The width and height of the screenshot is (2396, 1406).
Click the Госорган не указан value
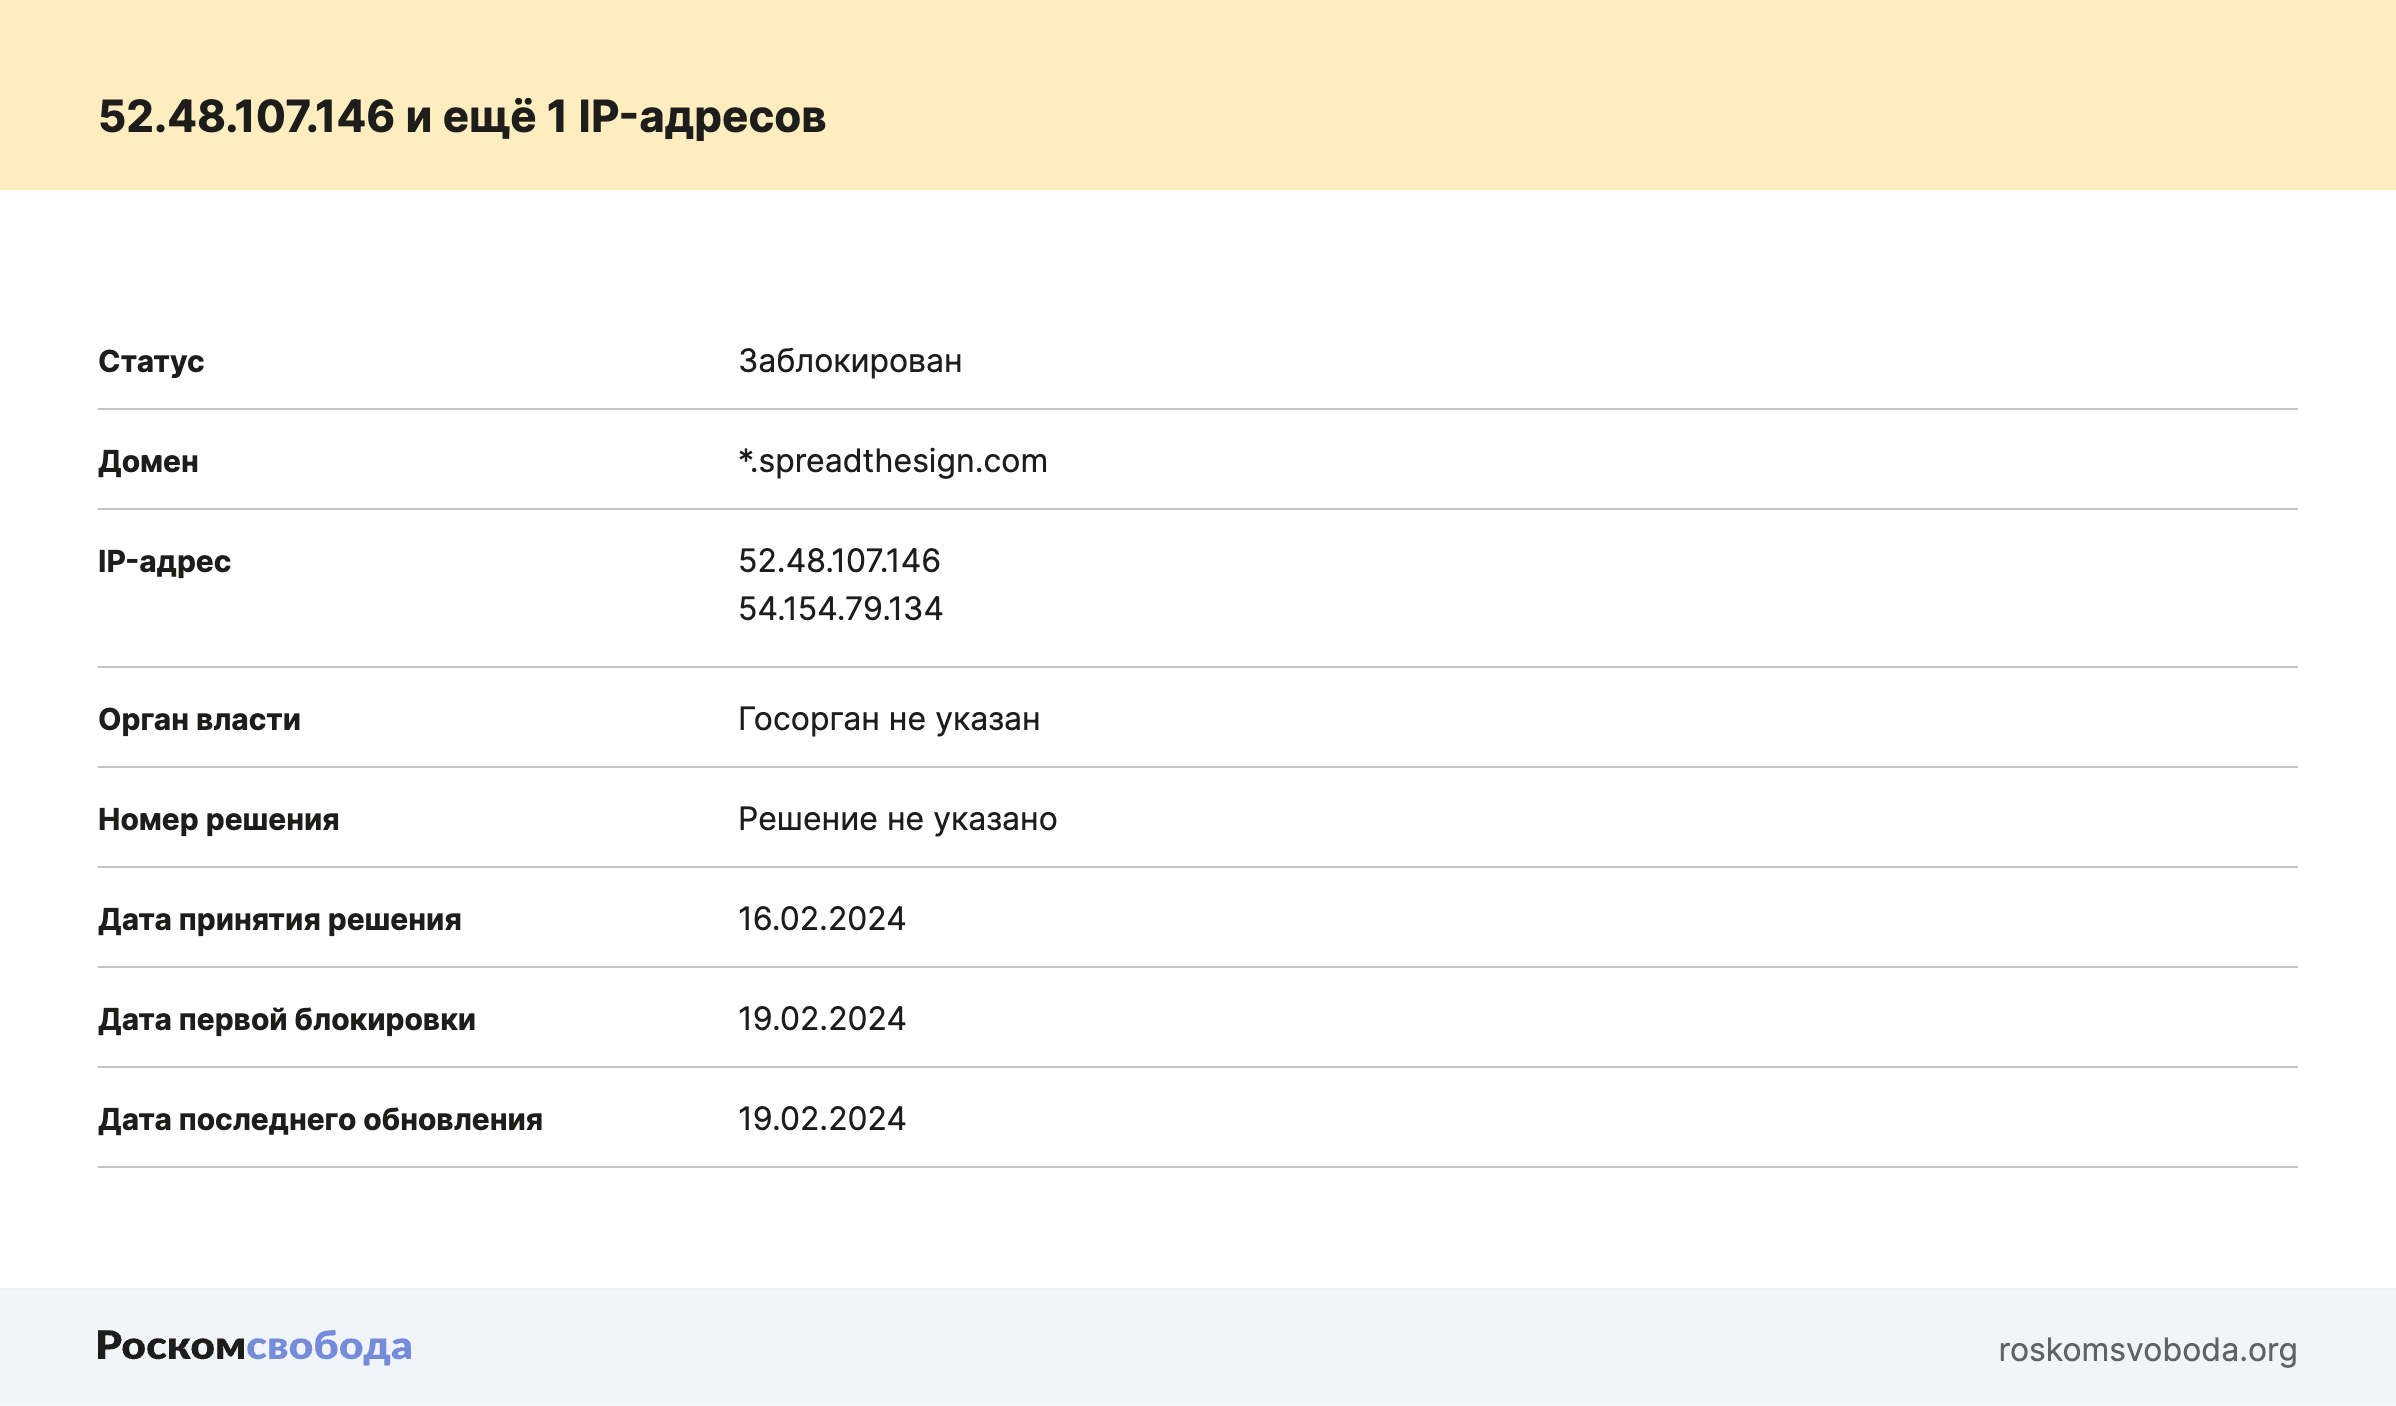(889, 719)
